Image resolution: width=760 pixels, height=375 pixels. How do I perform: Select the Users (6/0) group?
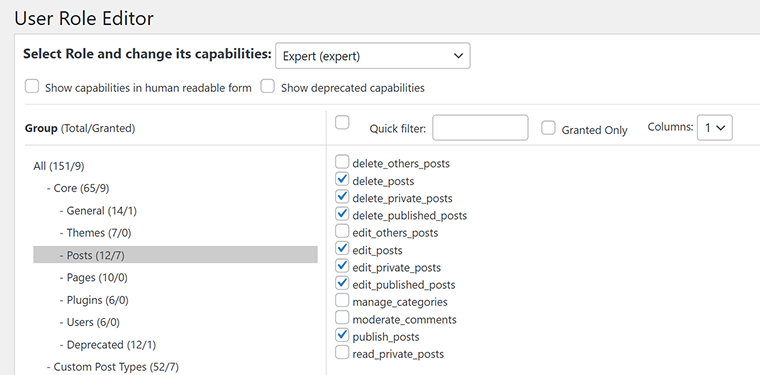tap(90, 322)
